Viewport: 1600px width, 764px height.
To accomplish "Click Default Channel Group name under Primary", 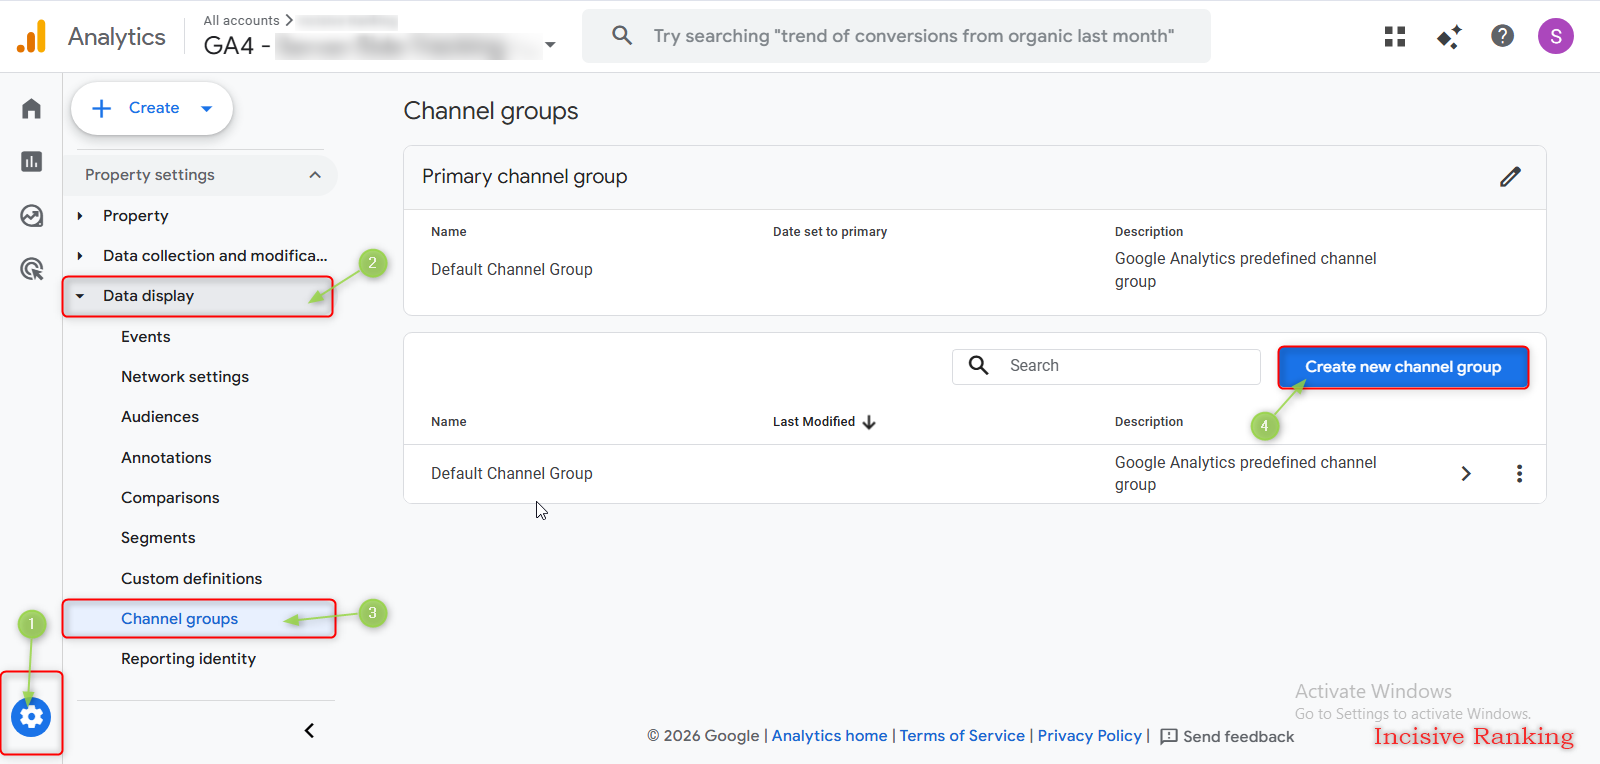I will tap(511, 270).
